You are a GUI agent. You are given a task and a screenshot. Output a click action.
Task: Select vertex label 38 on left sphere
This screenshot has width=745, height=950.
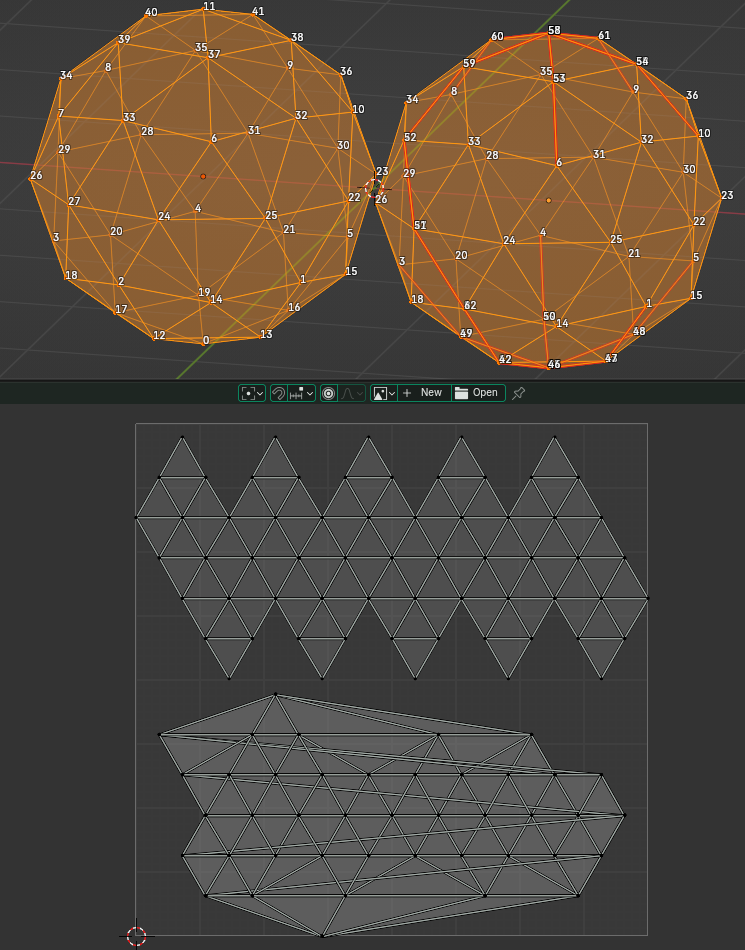pyautogui.click(x=297, y=37)
